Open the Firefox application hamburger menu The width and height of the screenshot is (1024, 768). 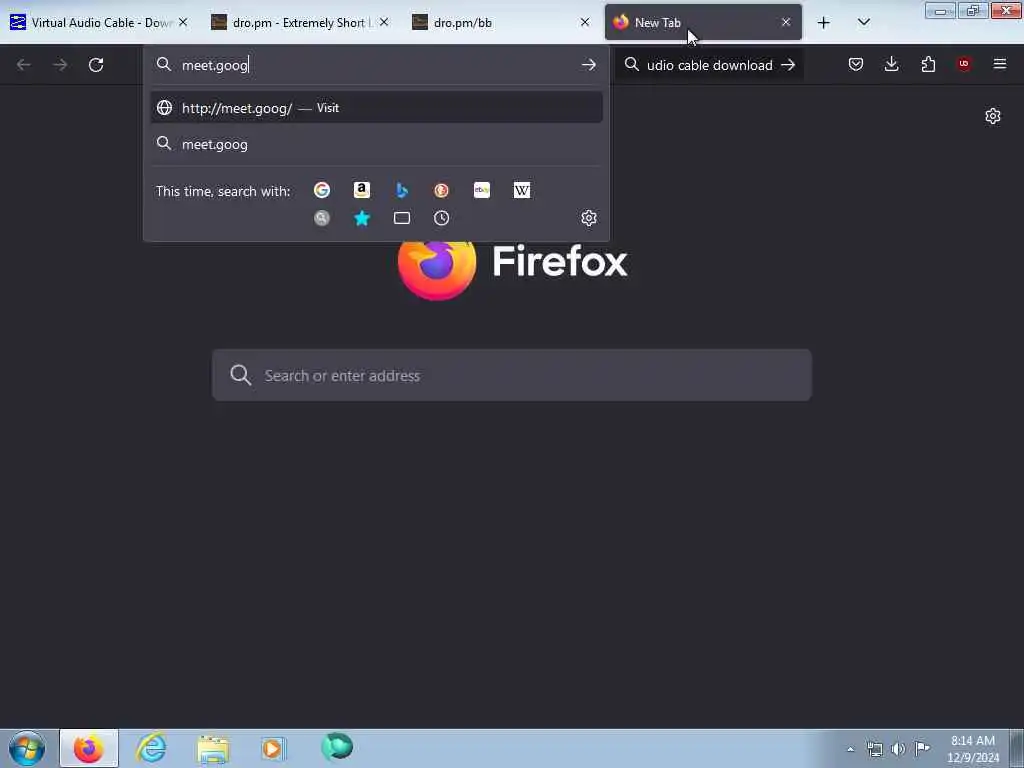[999, 64]
